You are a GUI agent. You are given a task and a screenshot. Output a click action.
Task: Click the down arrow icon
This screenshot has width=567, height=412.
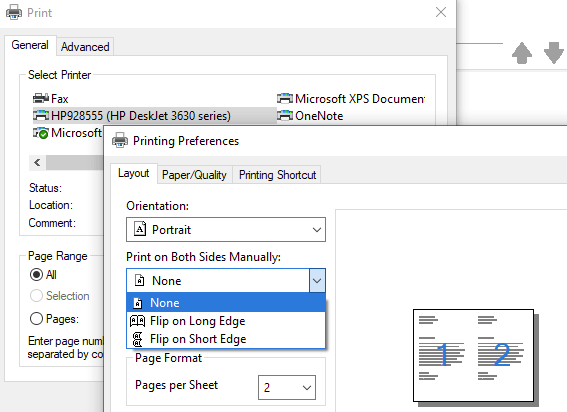point(554,53)
